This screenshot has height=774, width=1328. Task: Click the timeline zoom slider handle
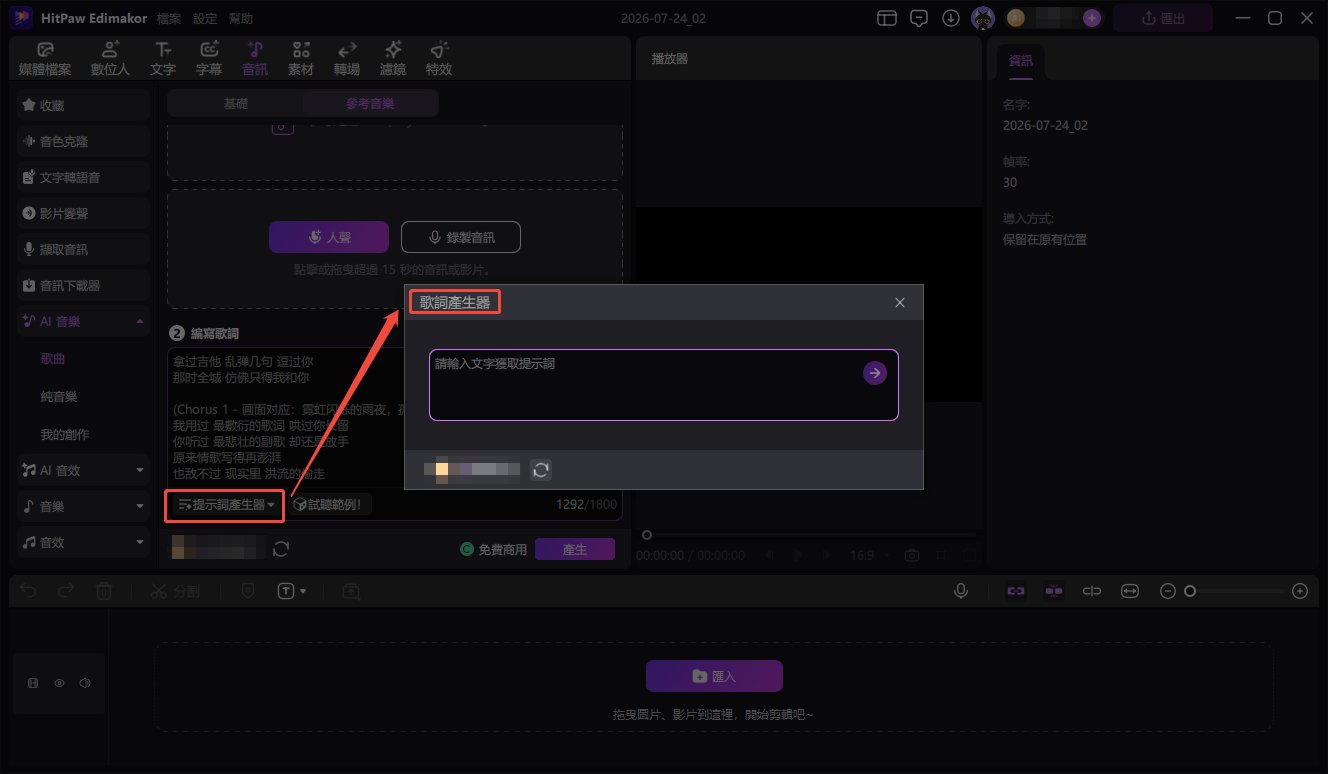pos(1190,591)
